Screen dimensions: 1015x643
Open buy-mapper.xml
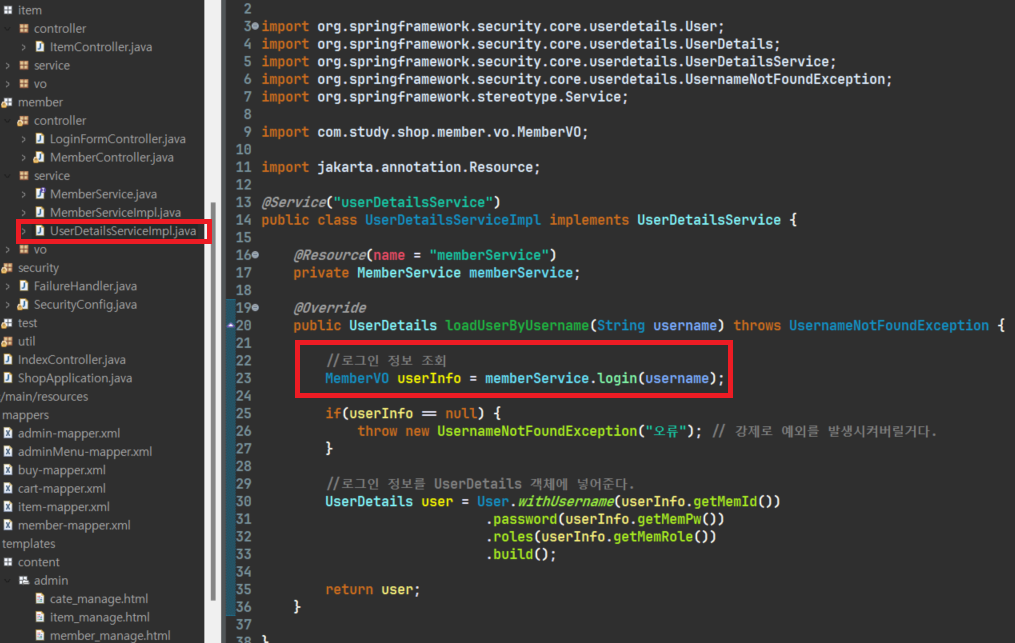61,470
